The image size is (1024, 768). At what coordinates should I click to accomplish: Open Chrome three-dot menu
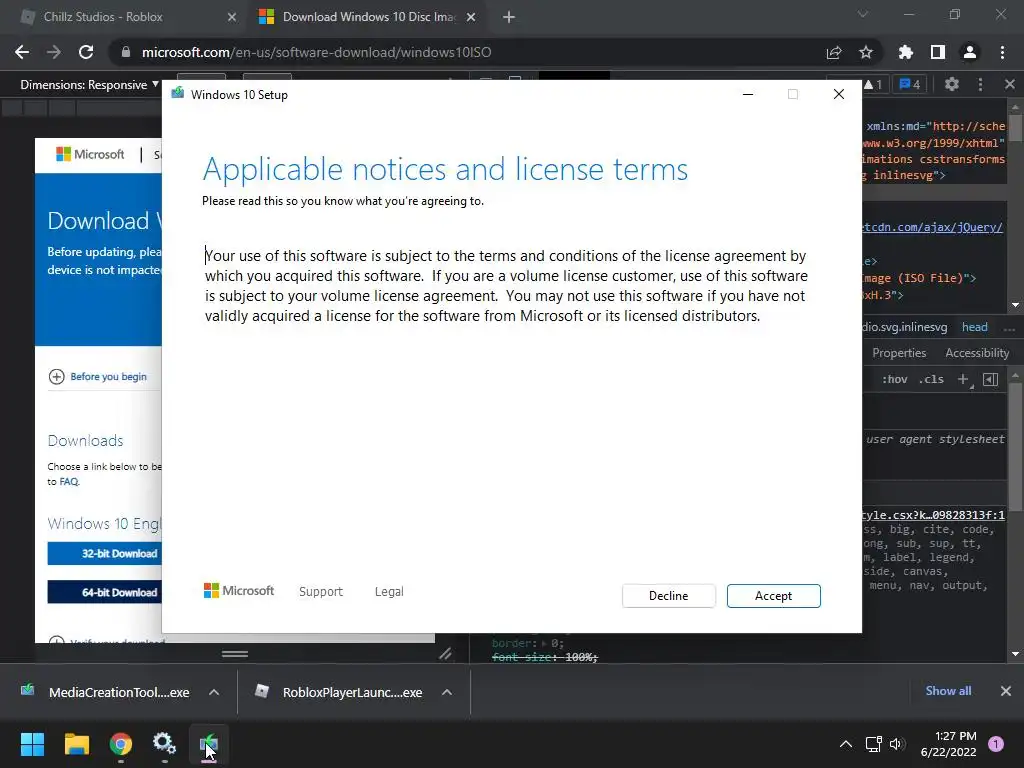[1002, 52]
